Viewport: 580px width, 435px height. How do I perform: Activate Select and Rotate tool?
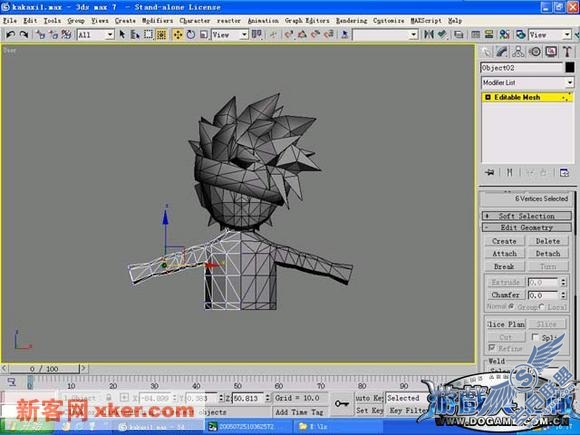[x=191, y=35]
